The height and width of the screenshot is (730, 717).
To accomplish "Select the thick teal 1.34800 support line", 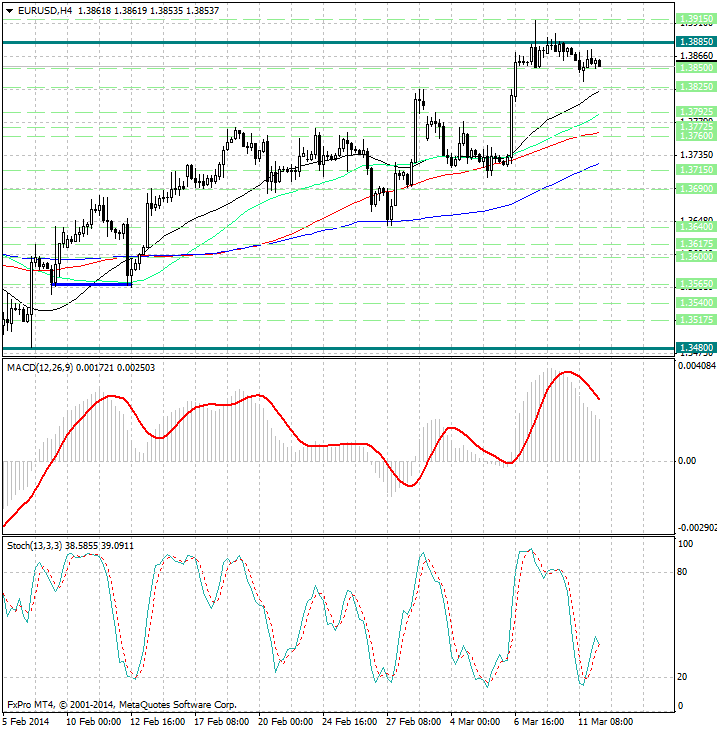I will (x=338, y=348).
